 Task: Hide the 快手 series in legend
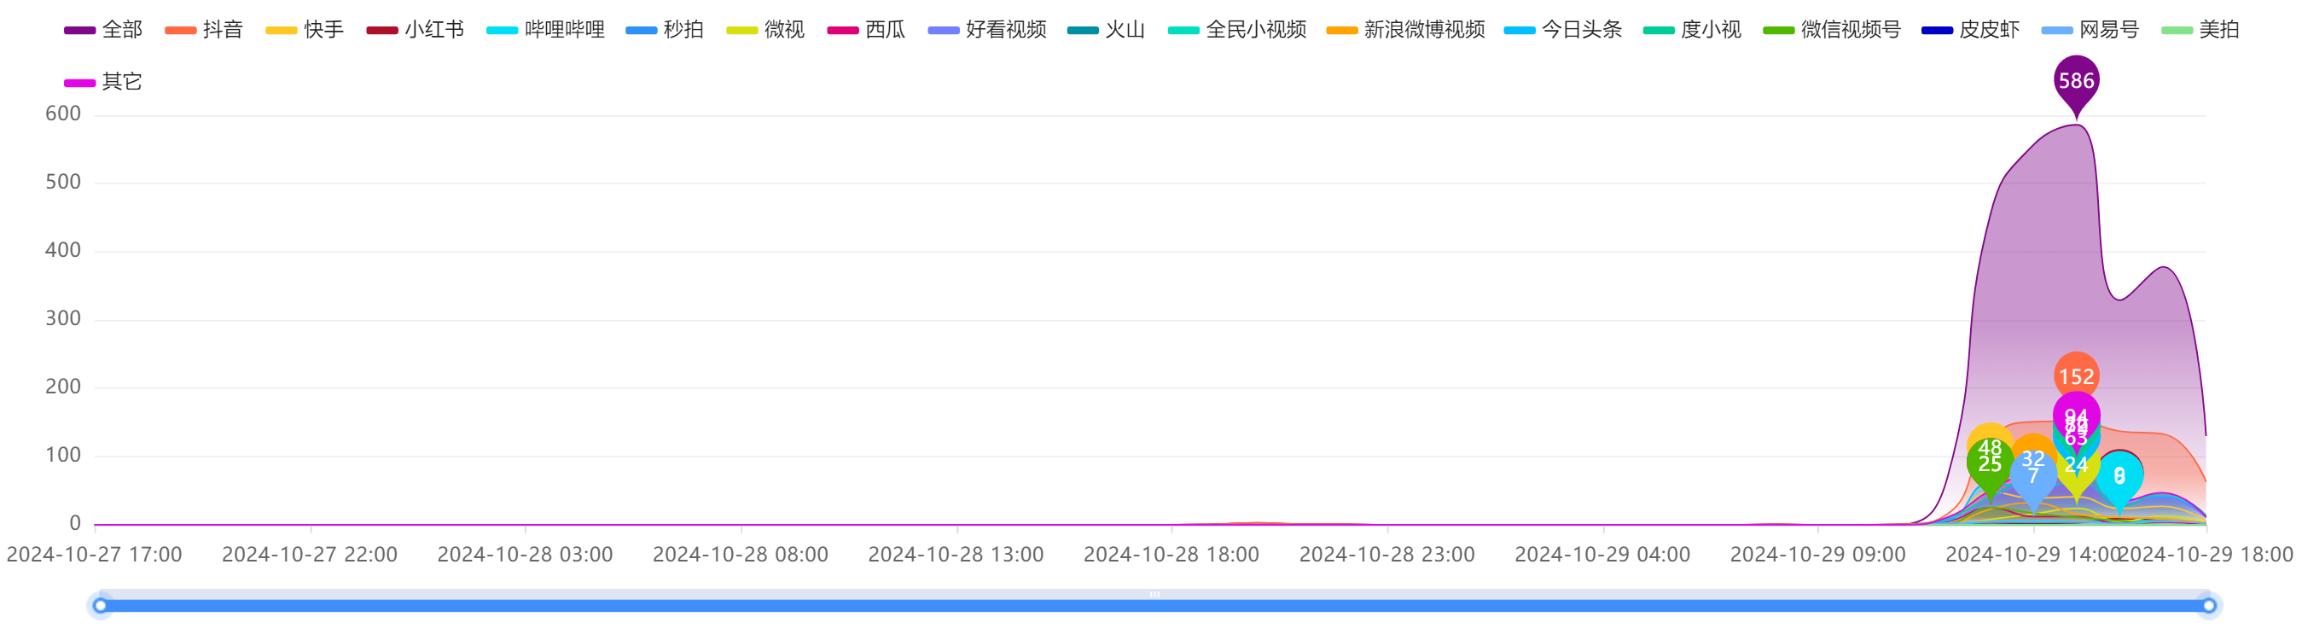305,30
